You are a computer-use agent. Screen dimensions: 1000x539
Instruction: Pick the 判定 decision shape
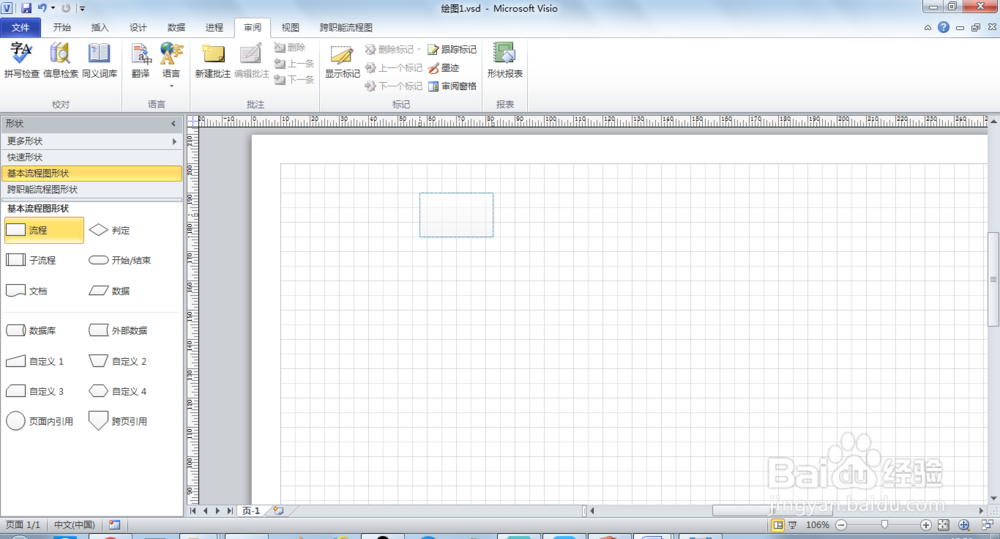pyautogui.click(x=109, y=230)
